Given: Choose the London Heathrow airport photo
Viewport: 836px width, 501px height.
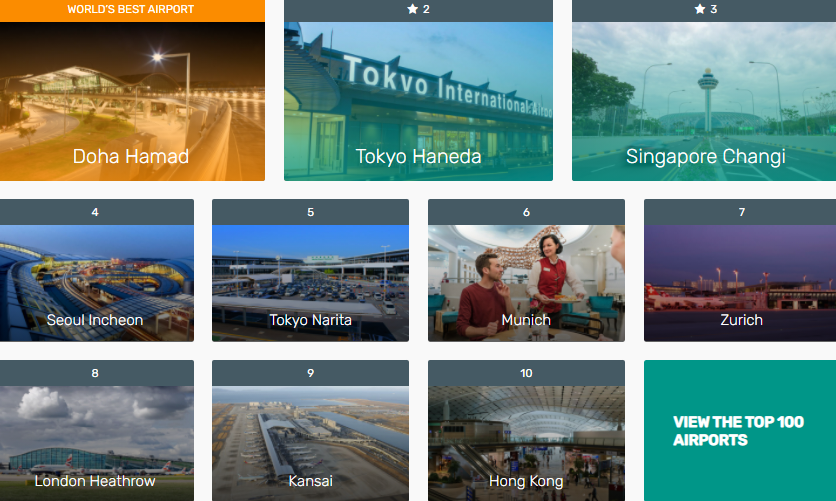Looking at the screenshot, I should pyautogui.click(x=97, y=443).
